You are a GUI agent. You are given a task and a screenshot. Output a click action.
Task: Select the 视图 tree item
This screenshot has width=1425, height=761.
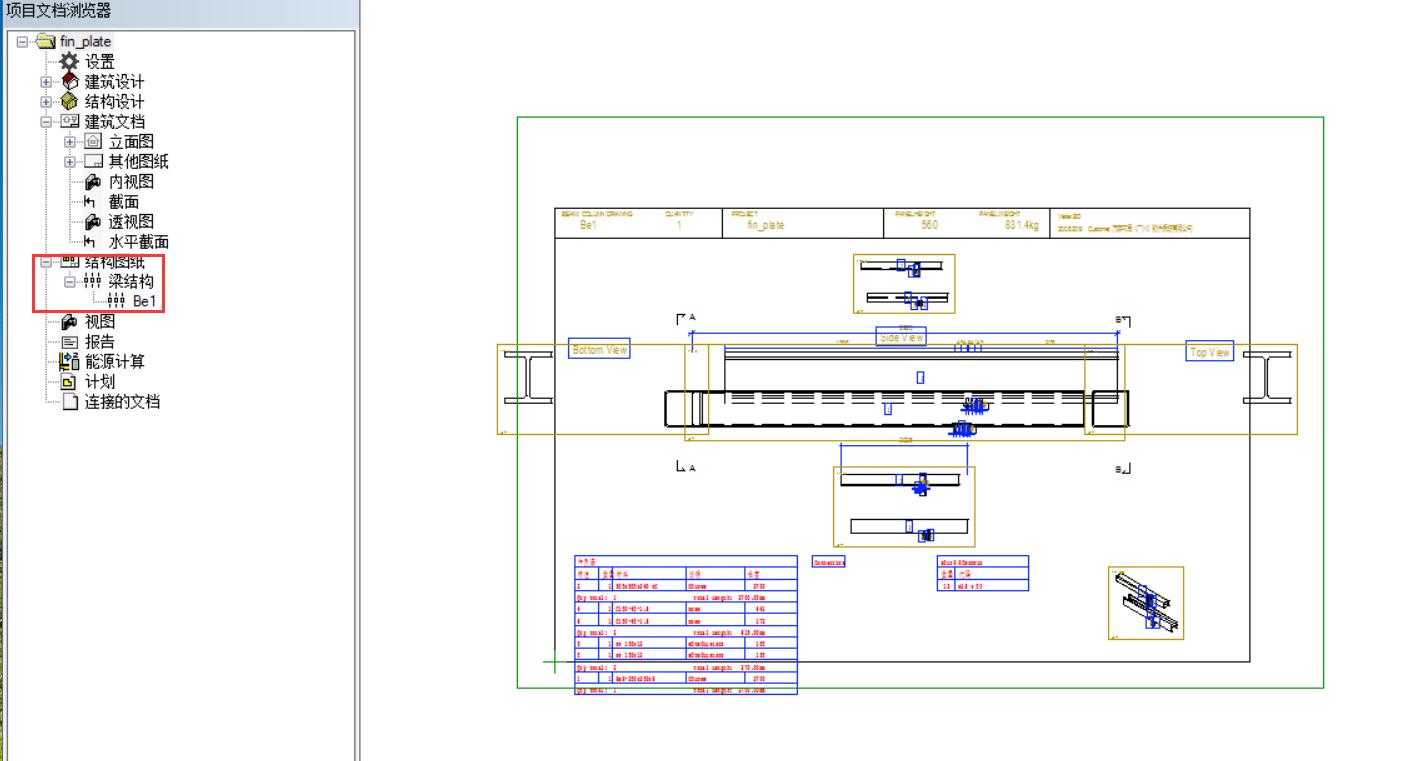(x=99, y=322)
